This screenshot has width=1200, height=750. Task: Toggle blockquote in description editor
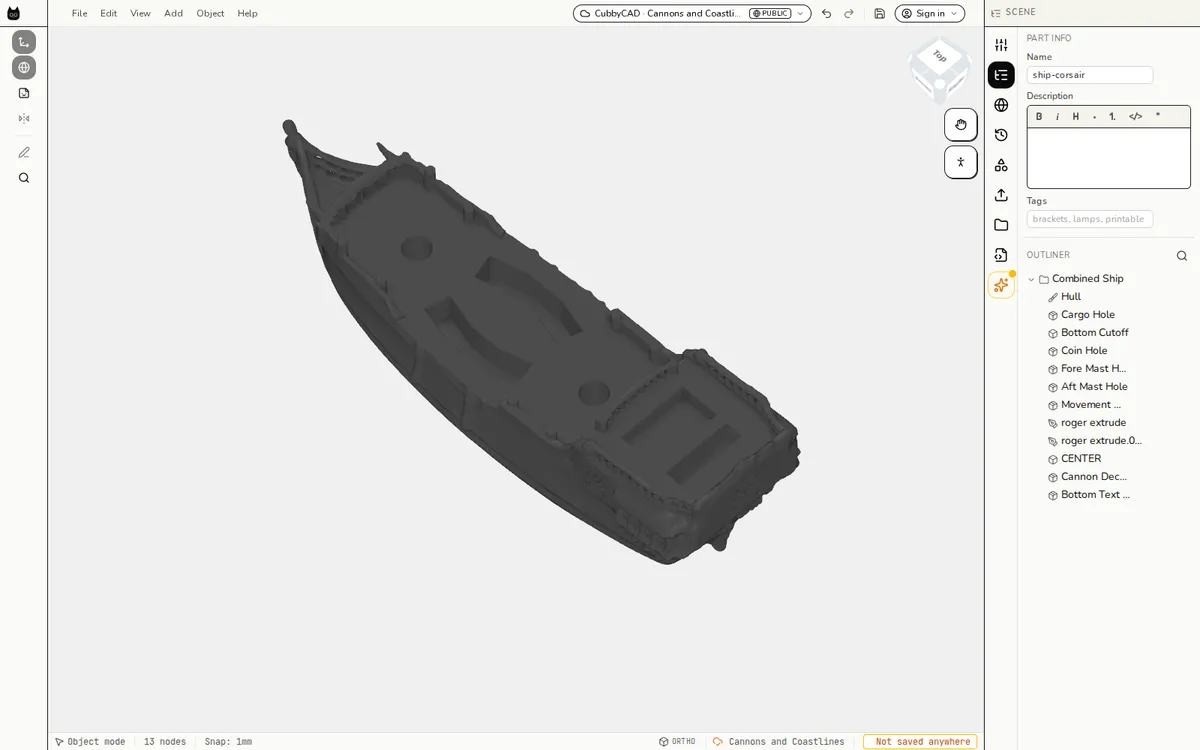point(1158,116)
